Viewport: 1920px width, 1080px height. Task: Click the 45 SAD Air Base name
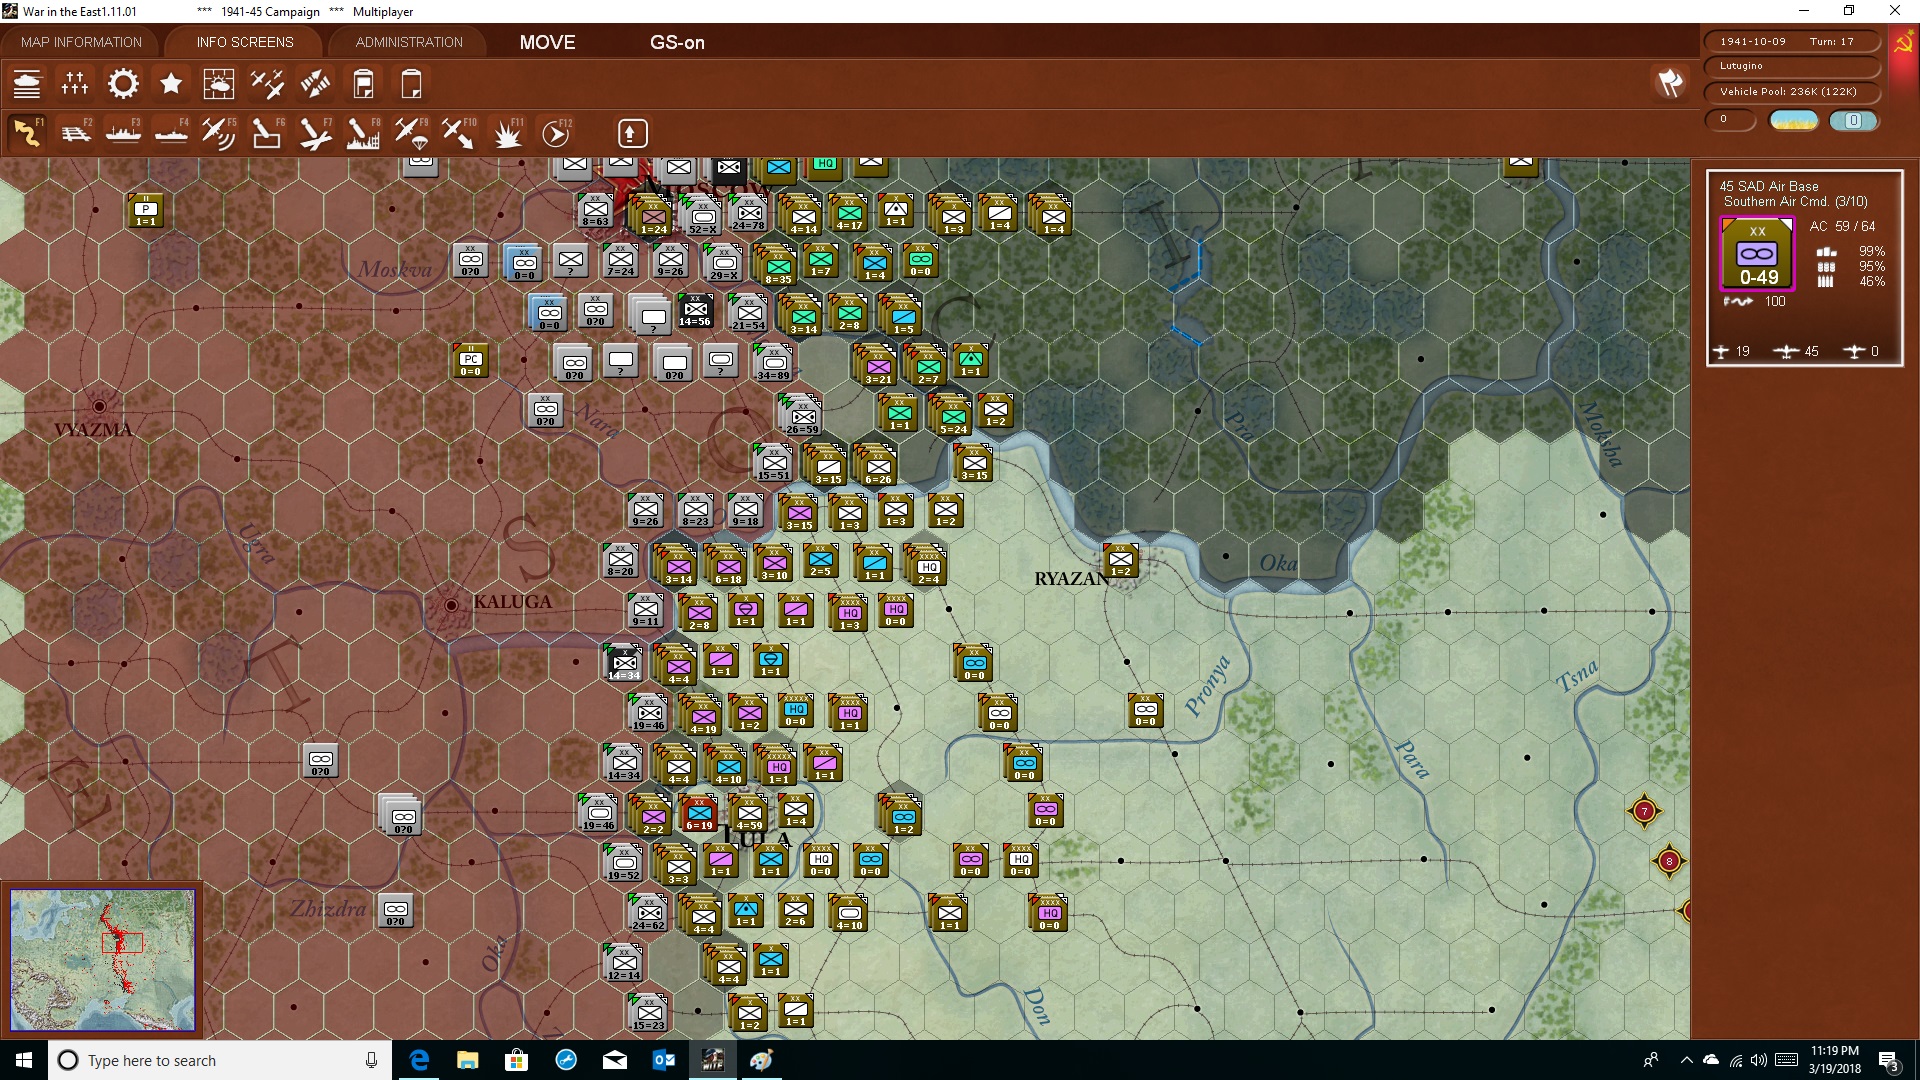click(x=1769, y=186)
